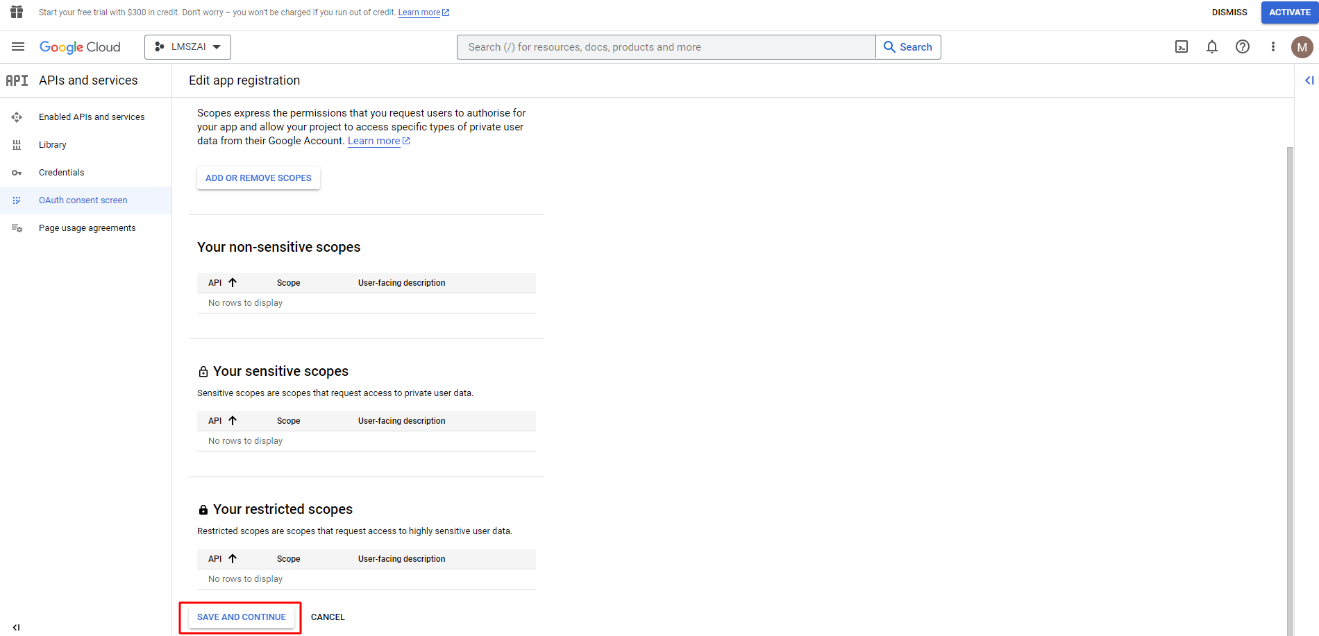Click the OAuth consent screen icon
The height and width of the screenshot is (636, 1319).
pyautogui.click(x=17, y=200)
